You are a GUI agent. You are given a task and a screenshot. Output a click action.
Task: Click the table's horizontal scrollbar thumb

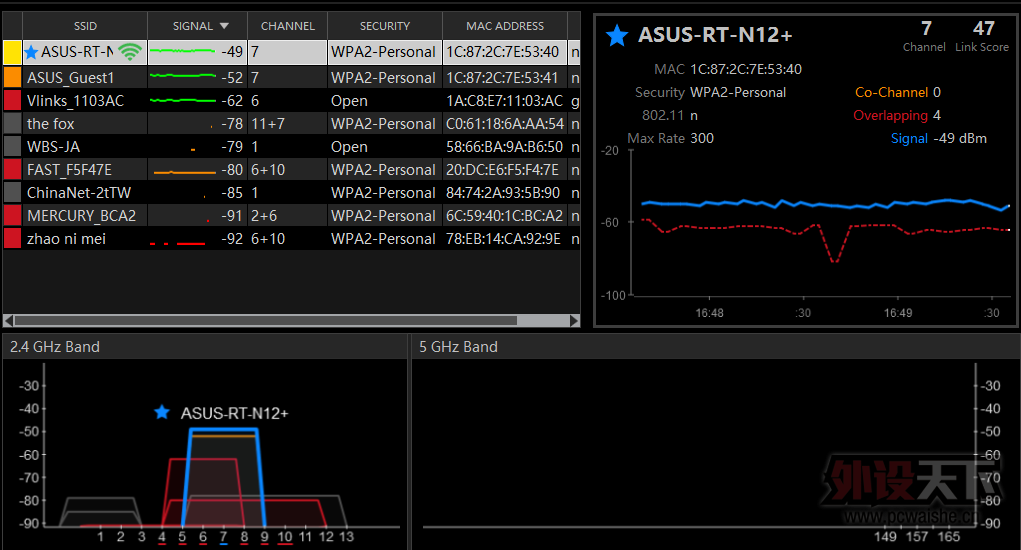[x=266, y=320]
